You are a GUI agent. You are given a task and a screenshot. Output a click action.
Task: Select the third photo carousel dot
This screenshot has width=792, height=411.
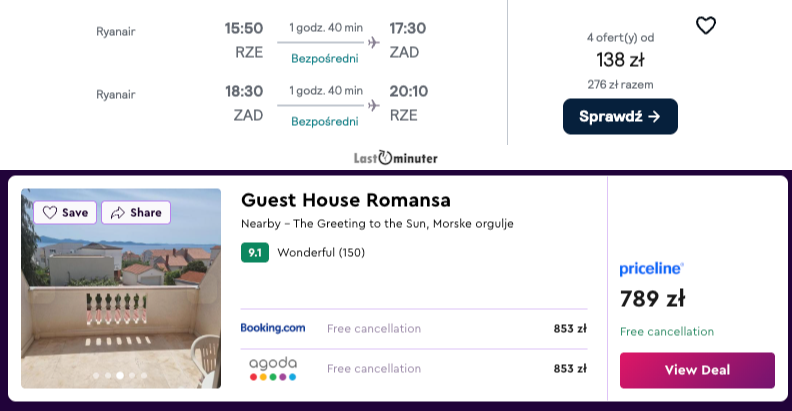click(120, 375)
